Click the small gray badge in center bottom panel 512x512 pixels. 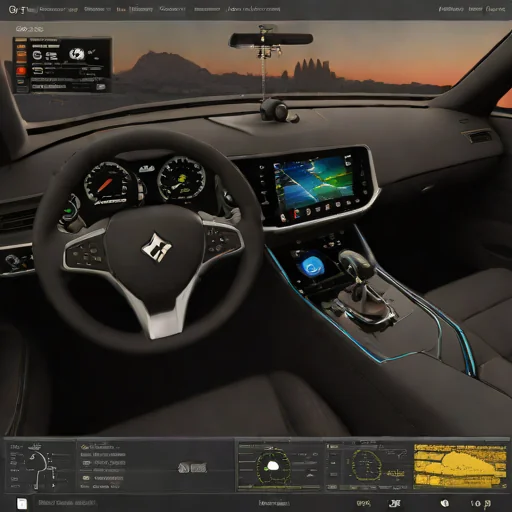point(192,468)
